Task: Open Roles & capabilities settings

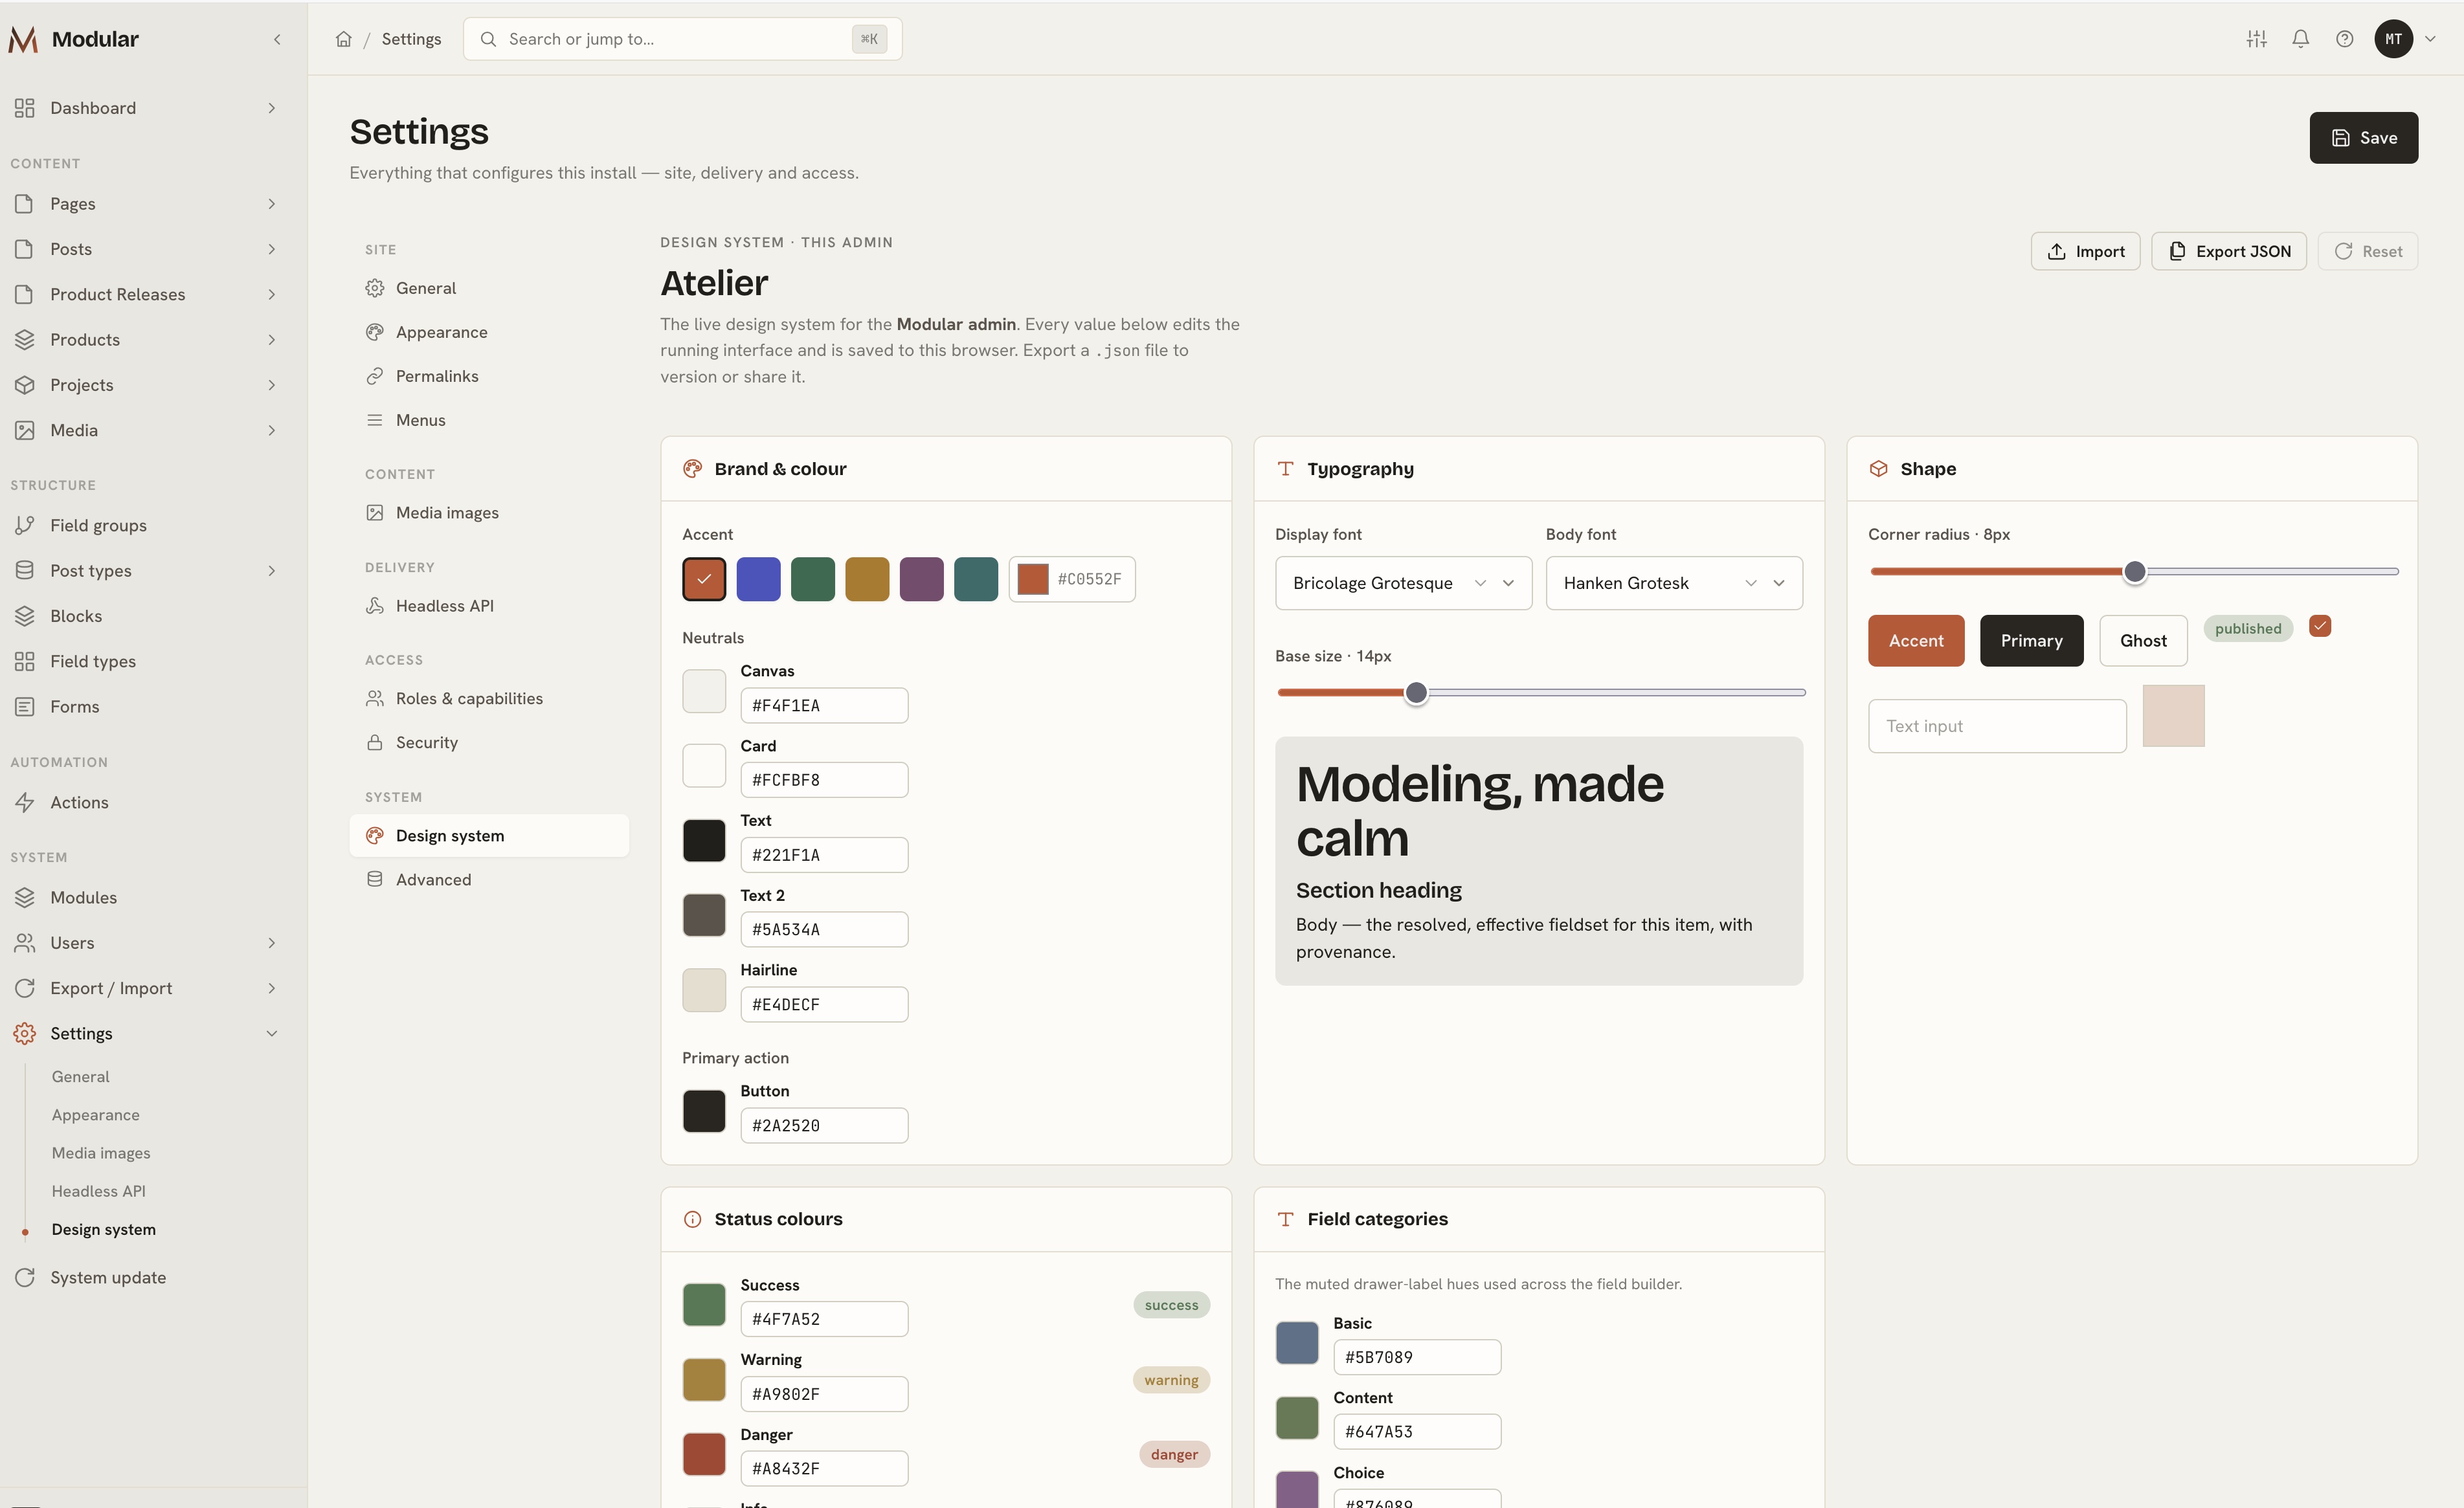Action: (x=489, y=698)
